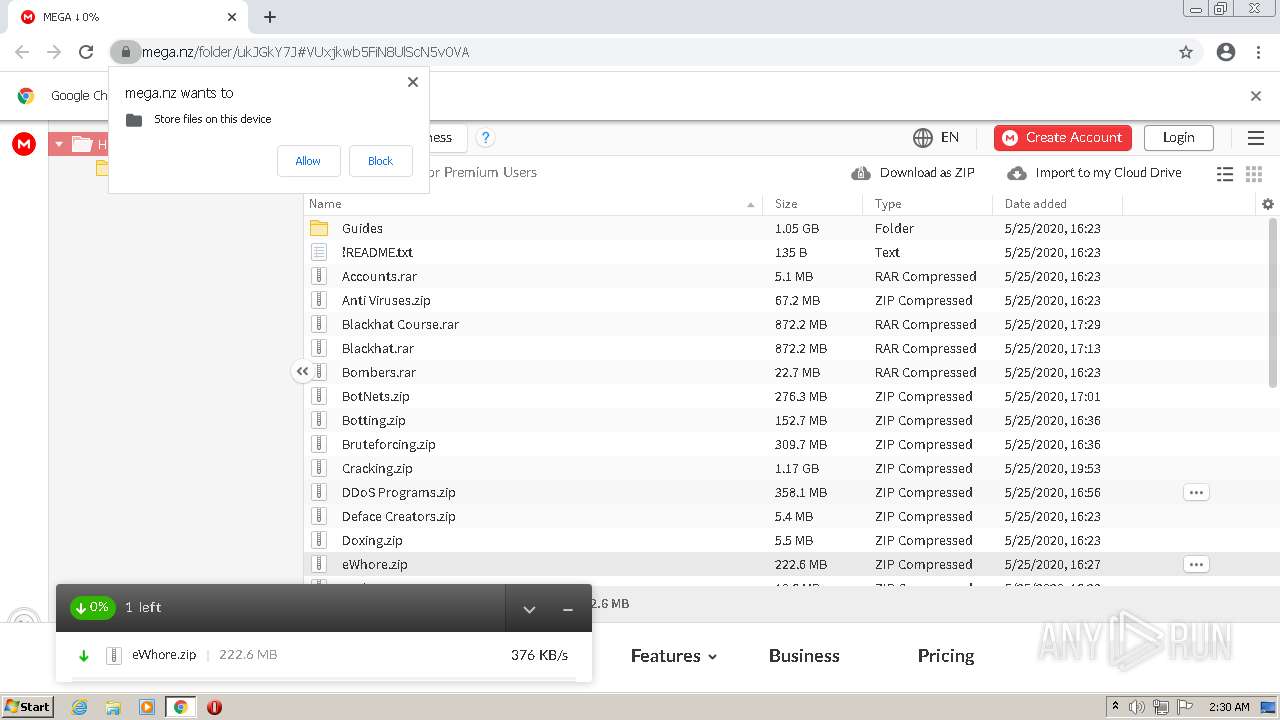This screenshot has width=1280, height=720.
Task: Collapse the left tree panel arrows
Action: tap(302, 371)
